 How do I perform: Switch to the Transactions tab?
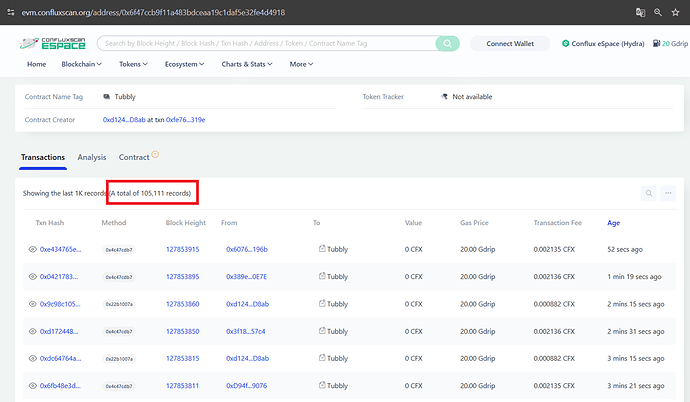point(43,157)
